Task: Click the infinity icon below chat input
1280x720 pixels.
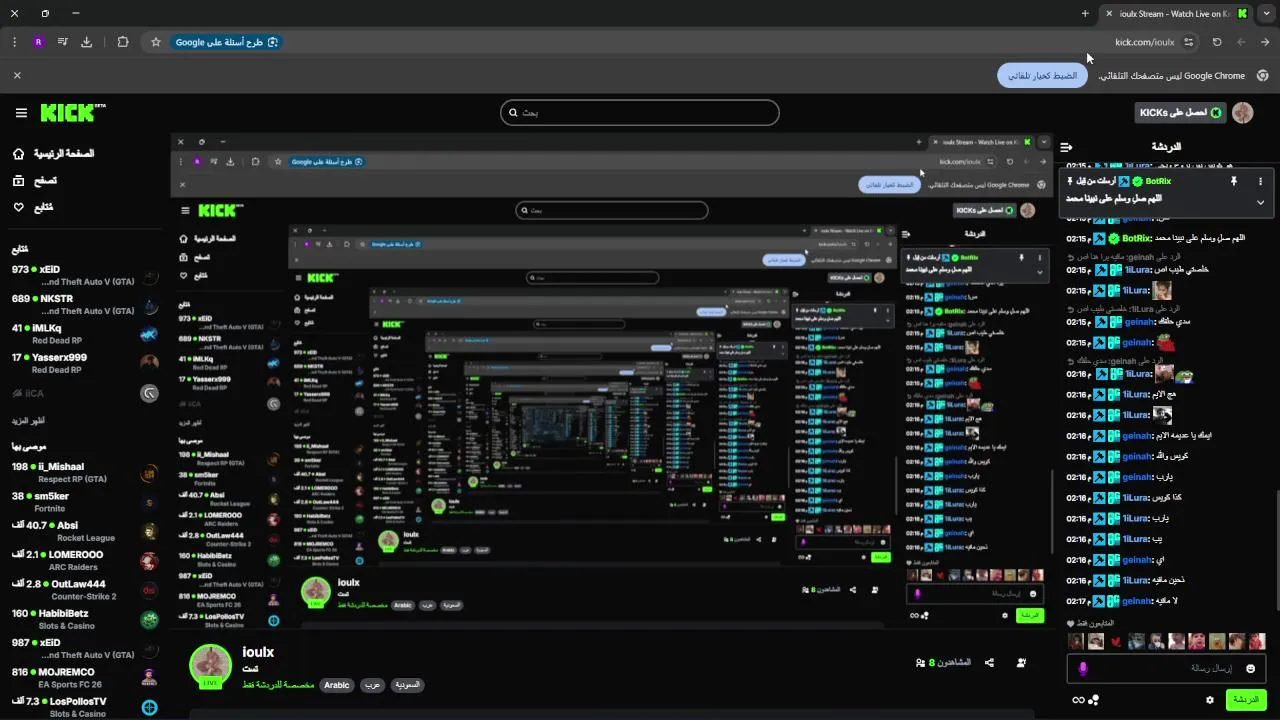Action: tap(1078, 700)
